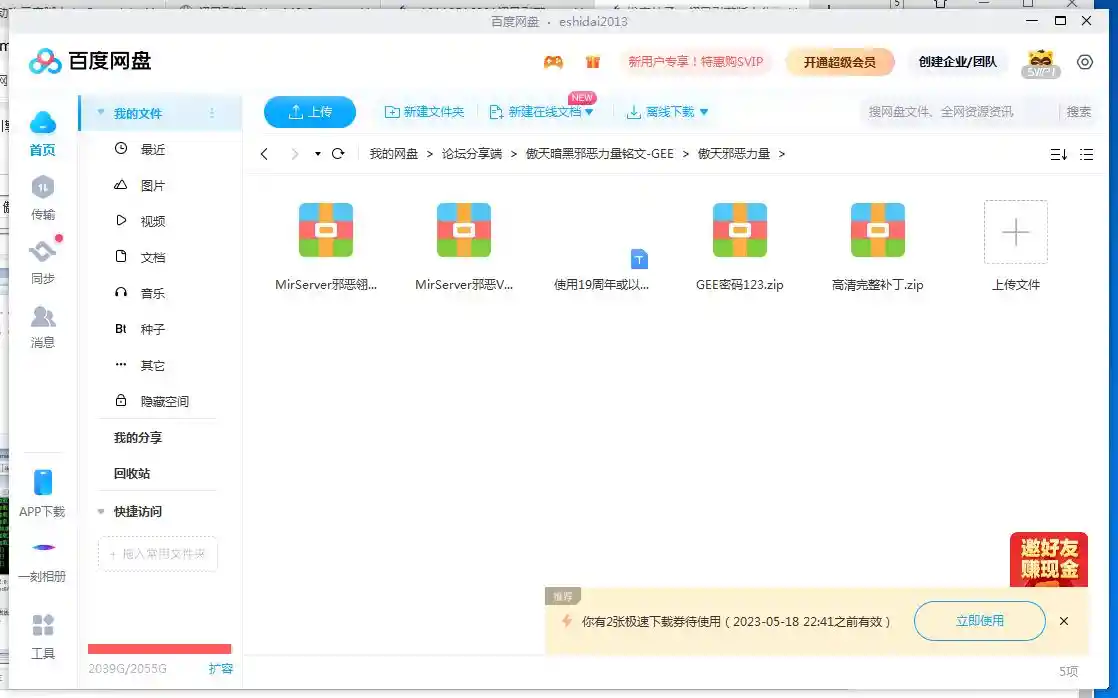
Task: Expand the 新建在线文档 dropdown
Action: pos(589,112)
